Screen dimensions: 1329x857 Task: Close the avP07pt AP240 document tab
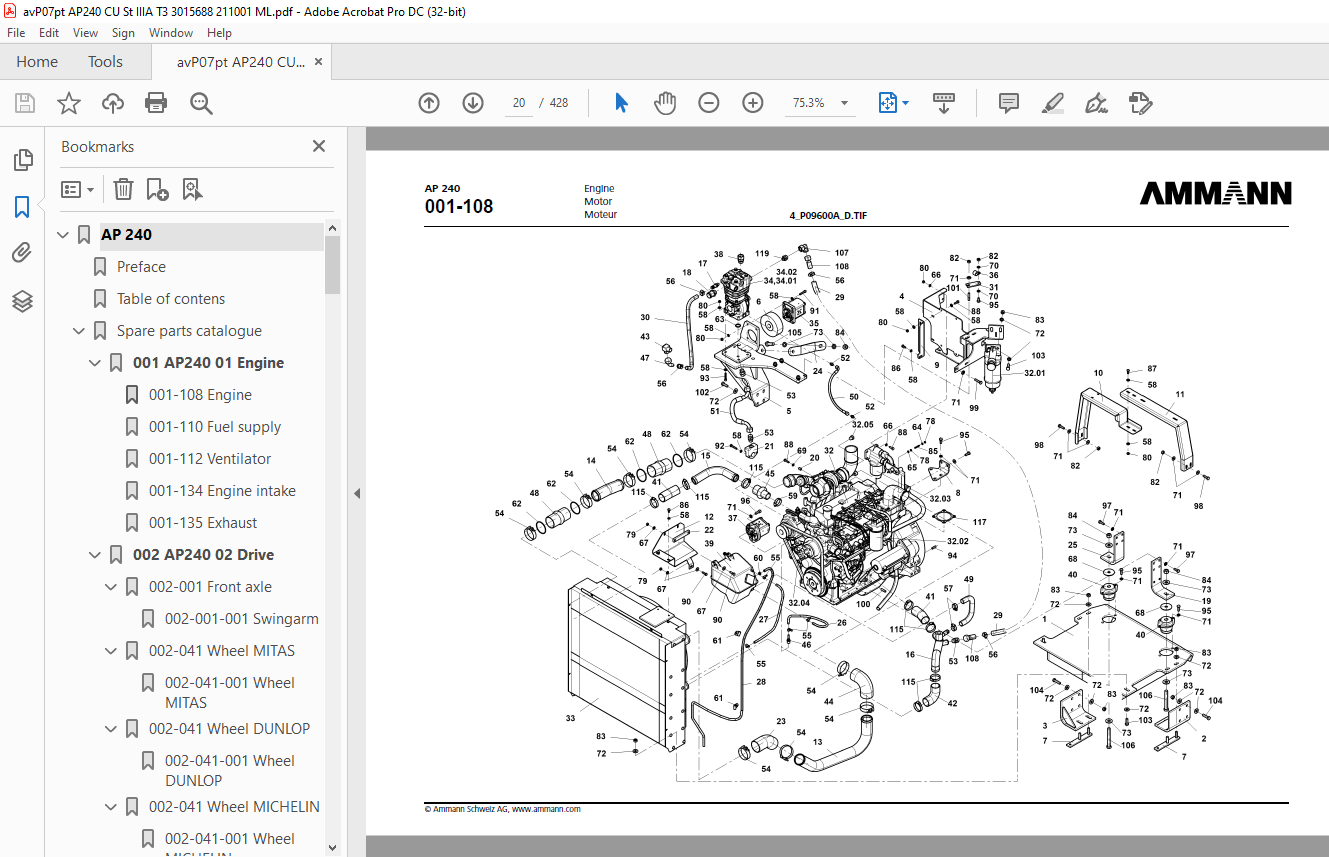[318, 62]
